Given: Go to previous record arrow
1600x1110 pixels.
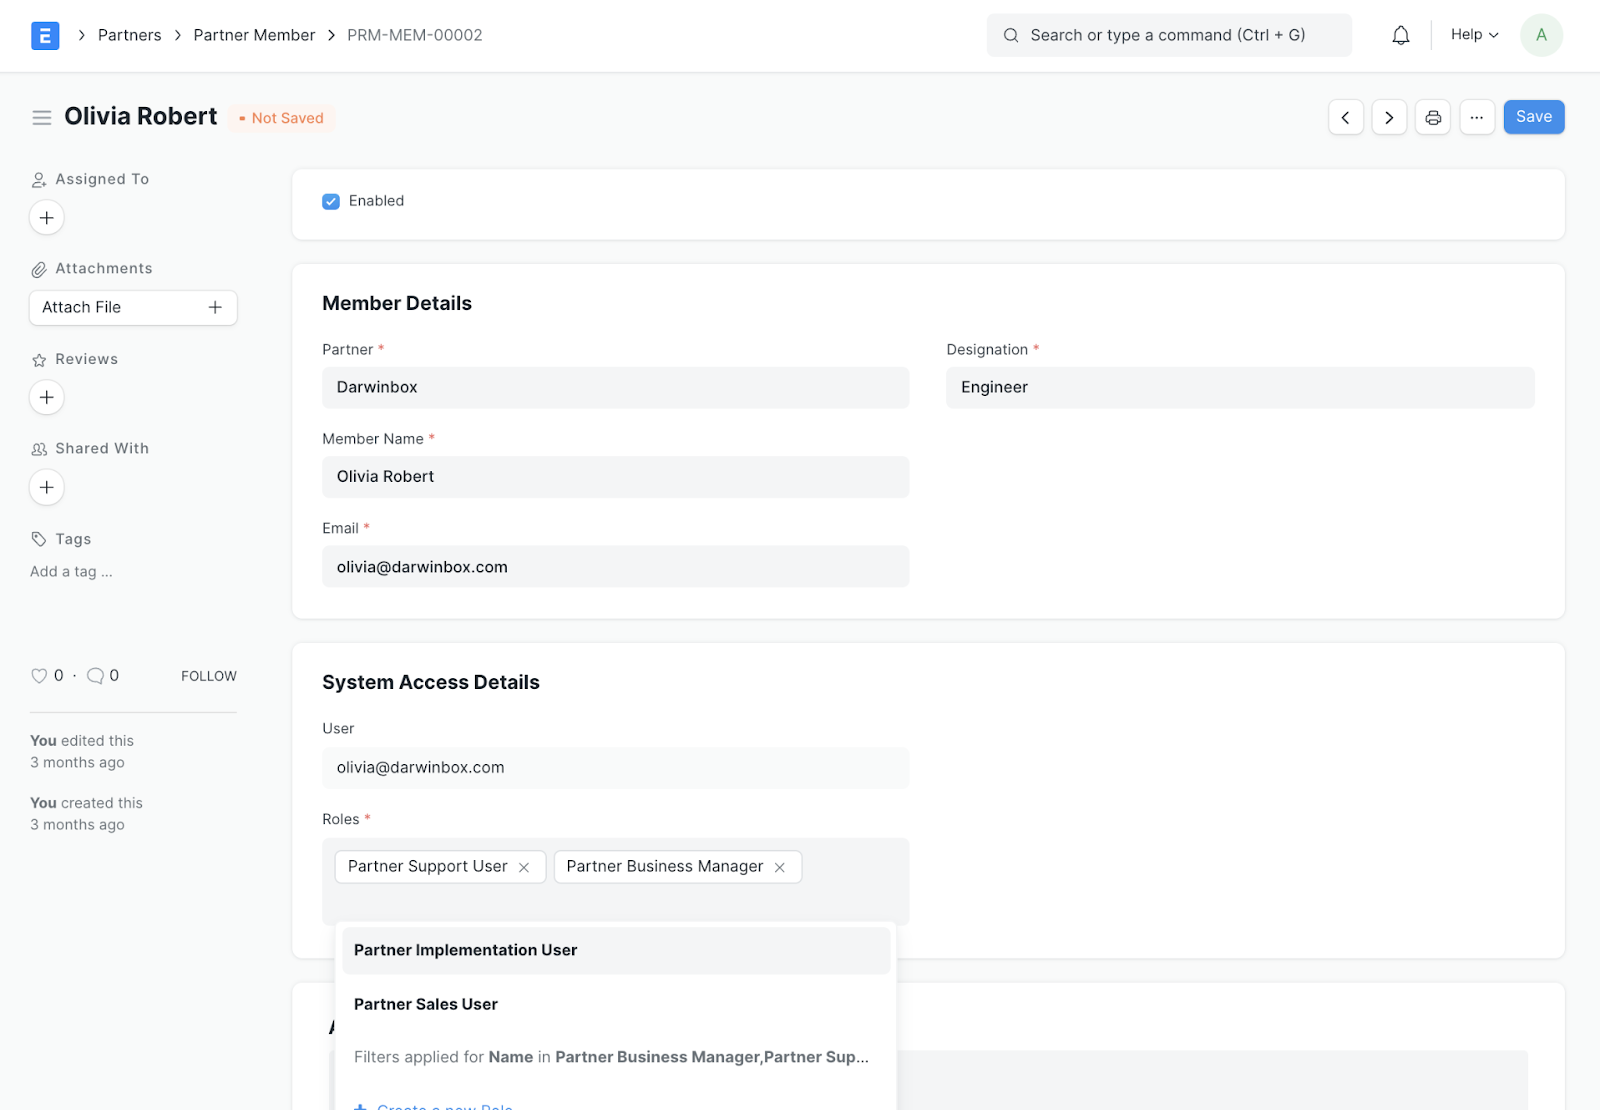Looking at the screenshot, I should click(1346, 118).
